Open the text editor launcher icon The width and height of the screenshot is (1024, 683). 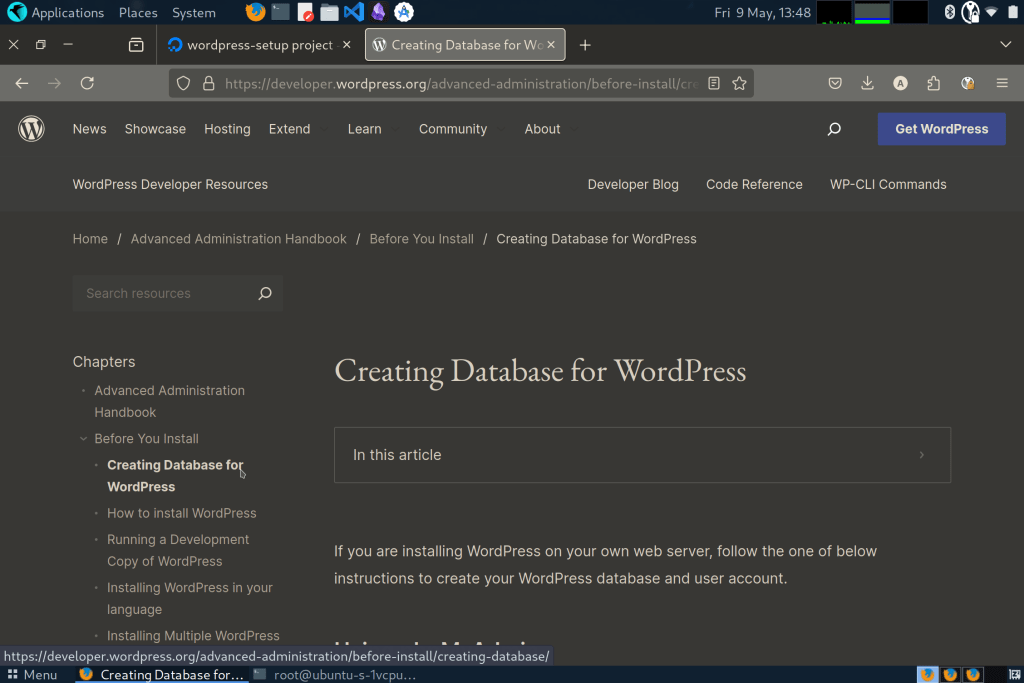click(x=305, y=12)
